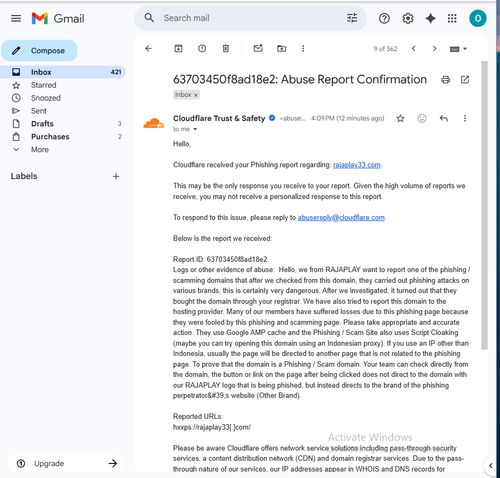Report this email as spam
500x478 pixels.
coord(202,49)
